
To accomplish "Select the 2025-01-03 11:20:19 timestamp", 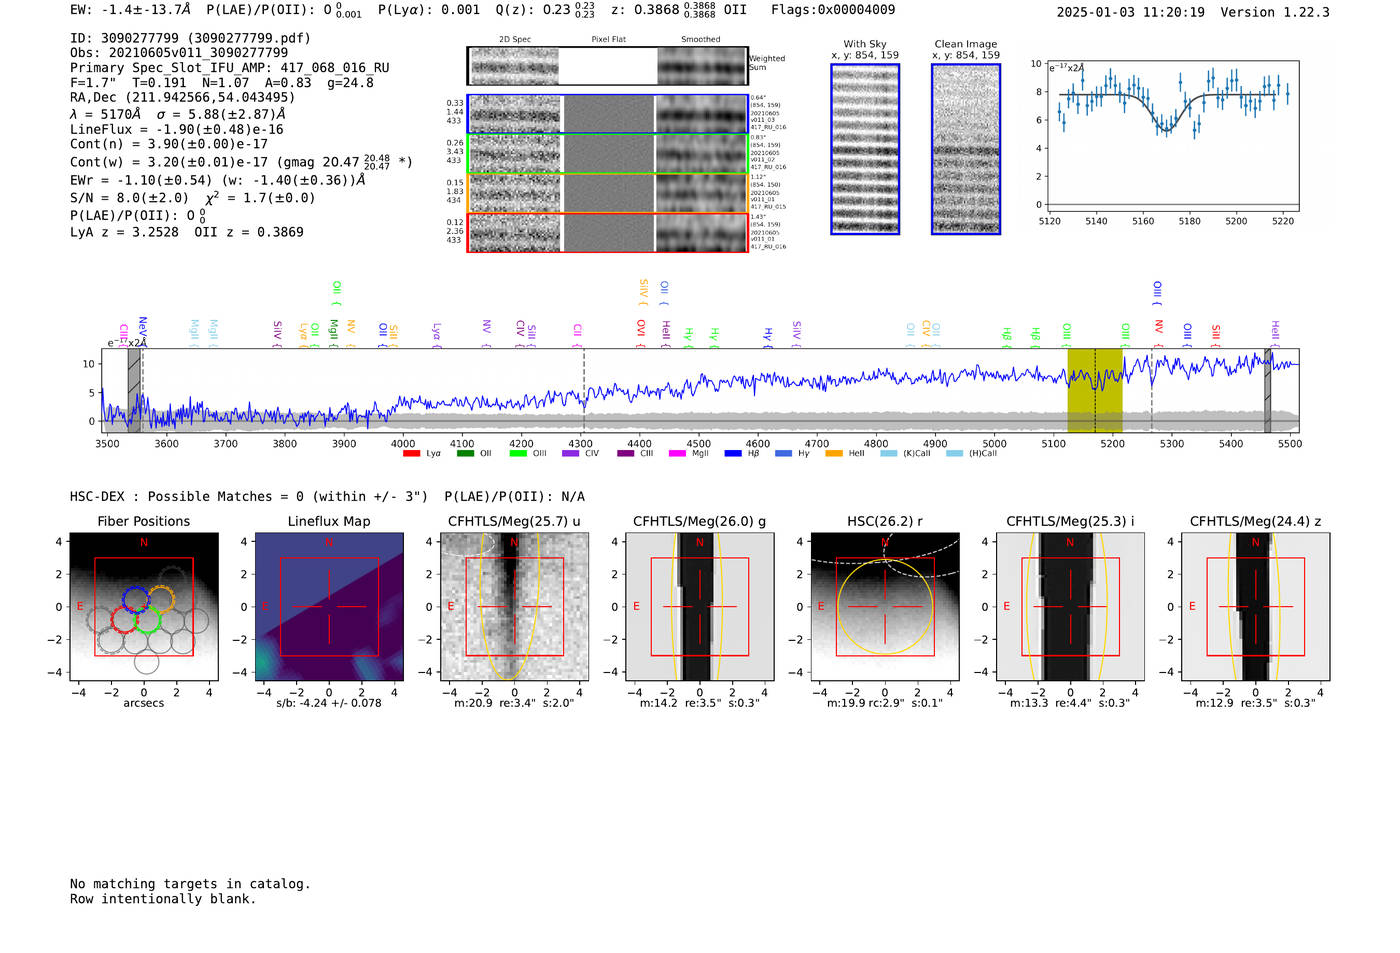I will [1130, 12].
